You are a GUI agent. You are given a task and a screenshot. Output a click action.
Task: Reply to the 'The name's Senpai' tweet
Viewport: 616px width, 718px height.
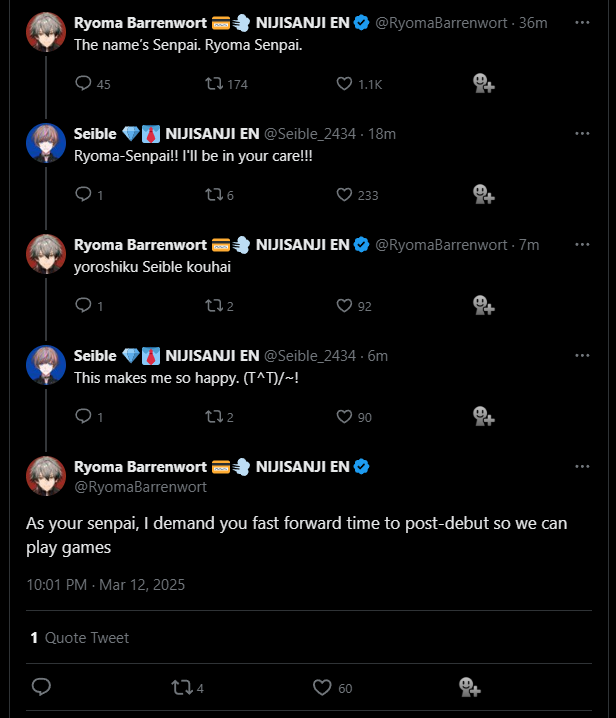pos(83,84)
